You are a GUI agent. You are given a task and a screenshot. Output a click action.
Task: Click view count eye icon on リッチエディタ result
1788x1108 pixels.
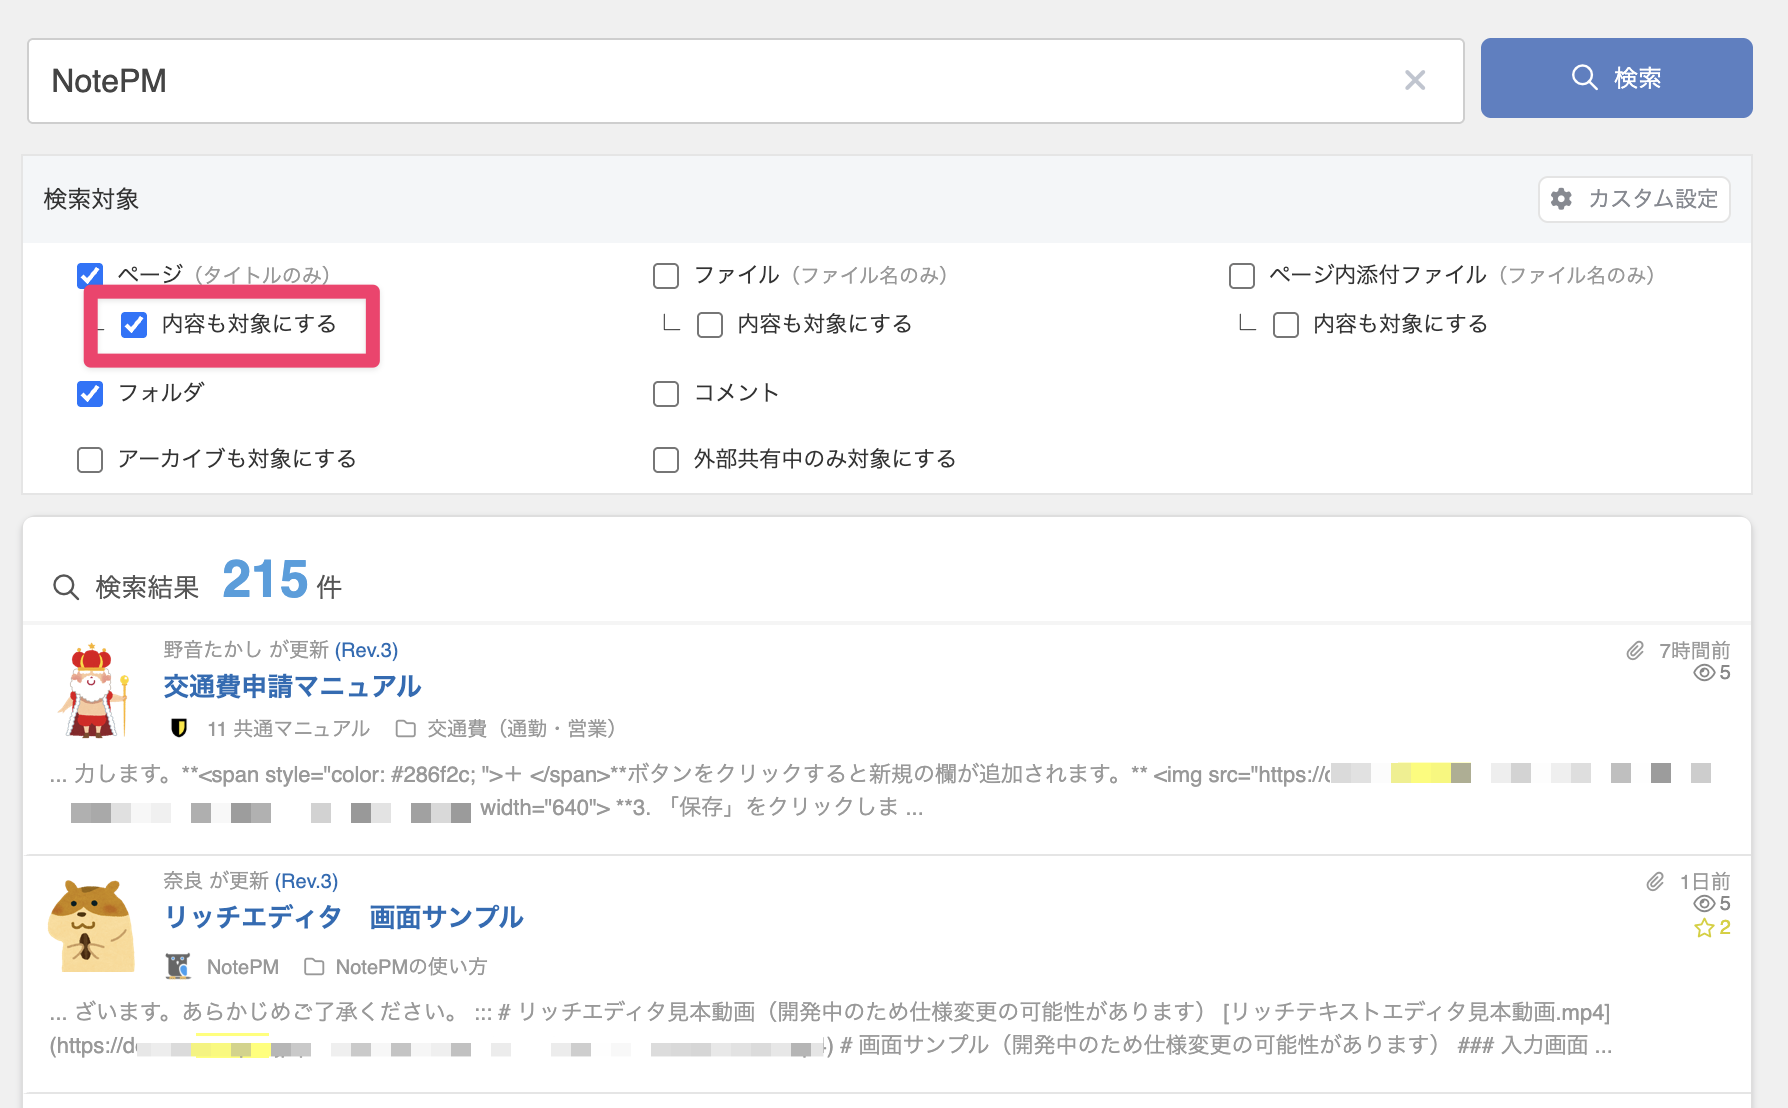coord(1704,904)
